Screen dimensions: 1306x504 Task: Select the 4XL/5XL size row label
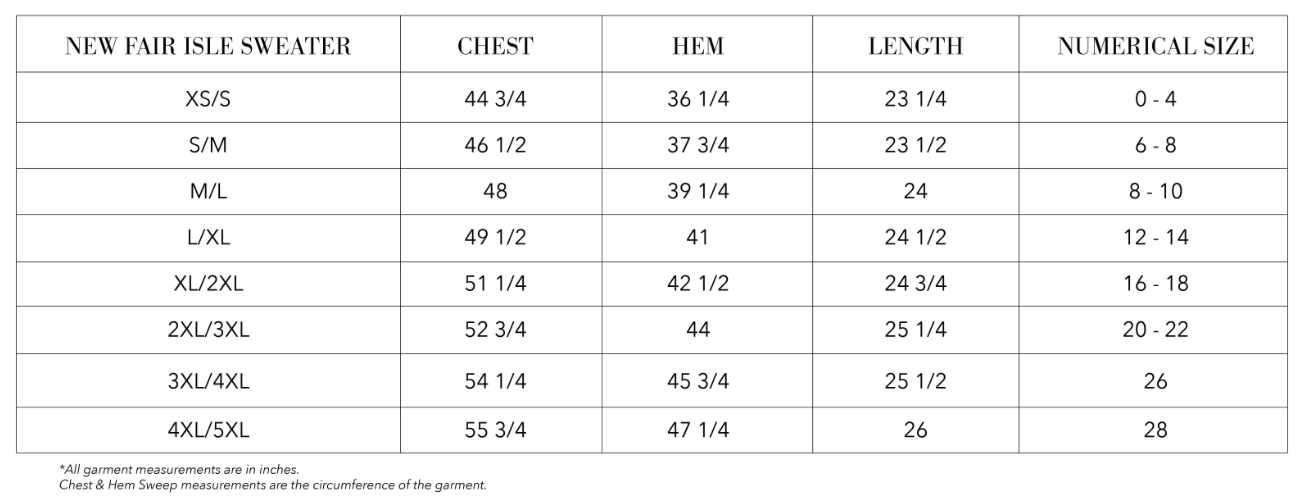coord(208,431)
